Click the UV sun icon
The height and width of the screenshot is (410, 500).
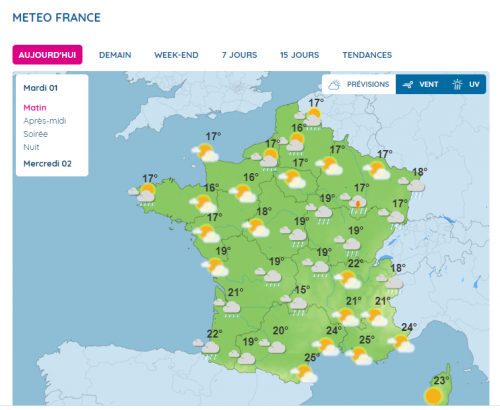pos(457,84)
